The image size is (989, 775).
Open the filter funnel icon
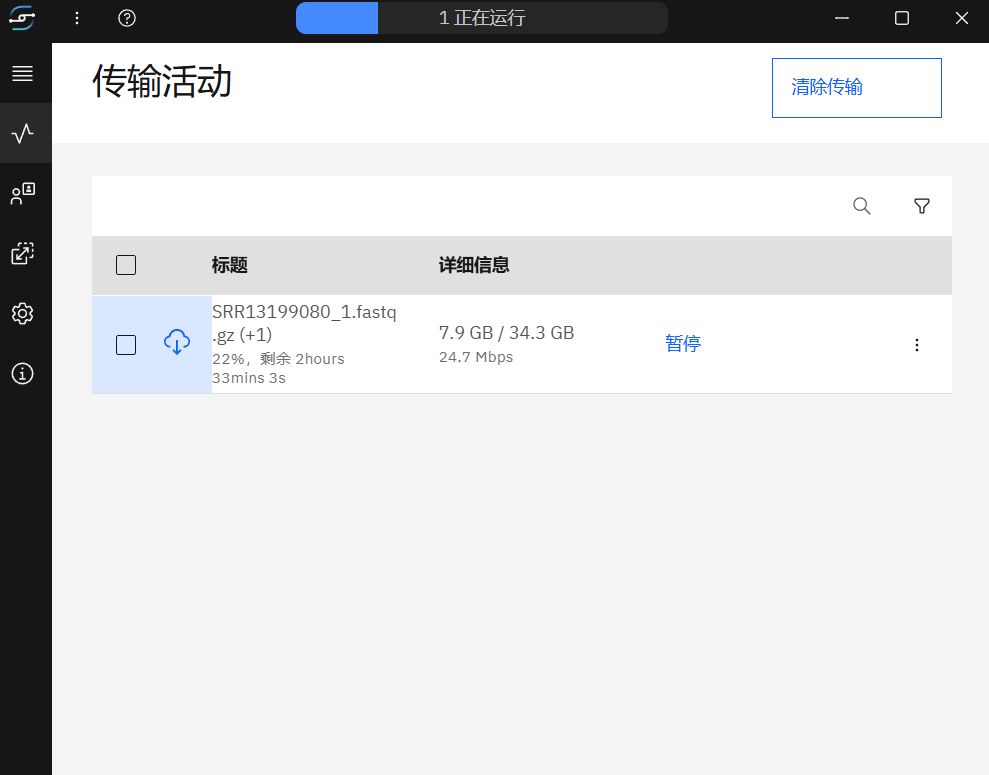(x=922, y=206)
